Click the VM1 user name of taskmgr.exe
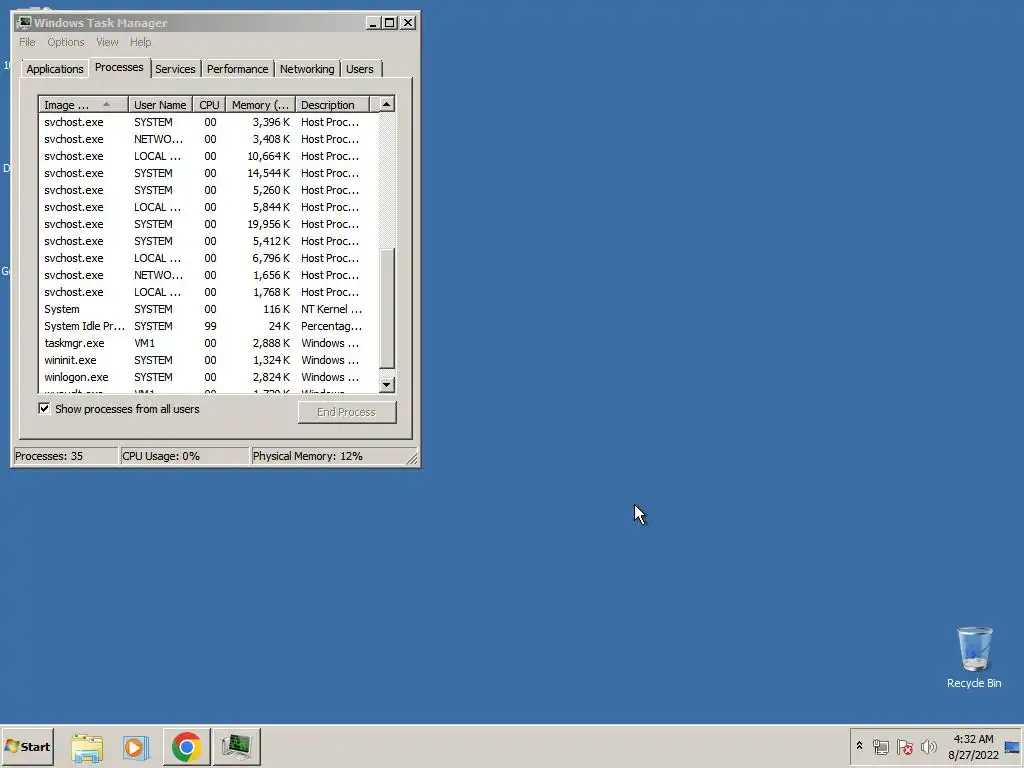Image resolution: width=1024 pixels, height=768 pixels. (x=144, y=343)
